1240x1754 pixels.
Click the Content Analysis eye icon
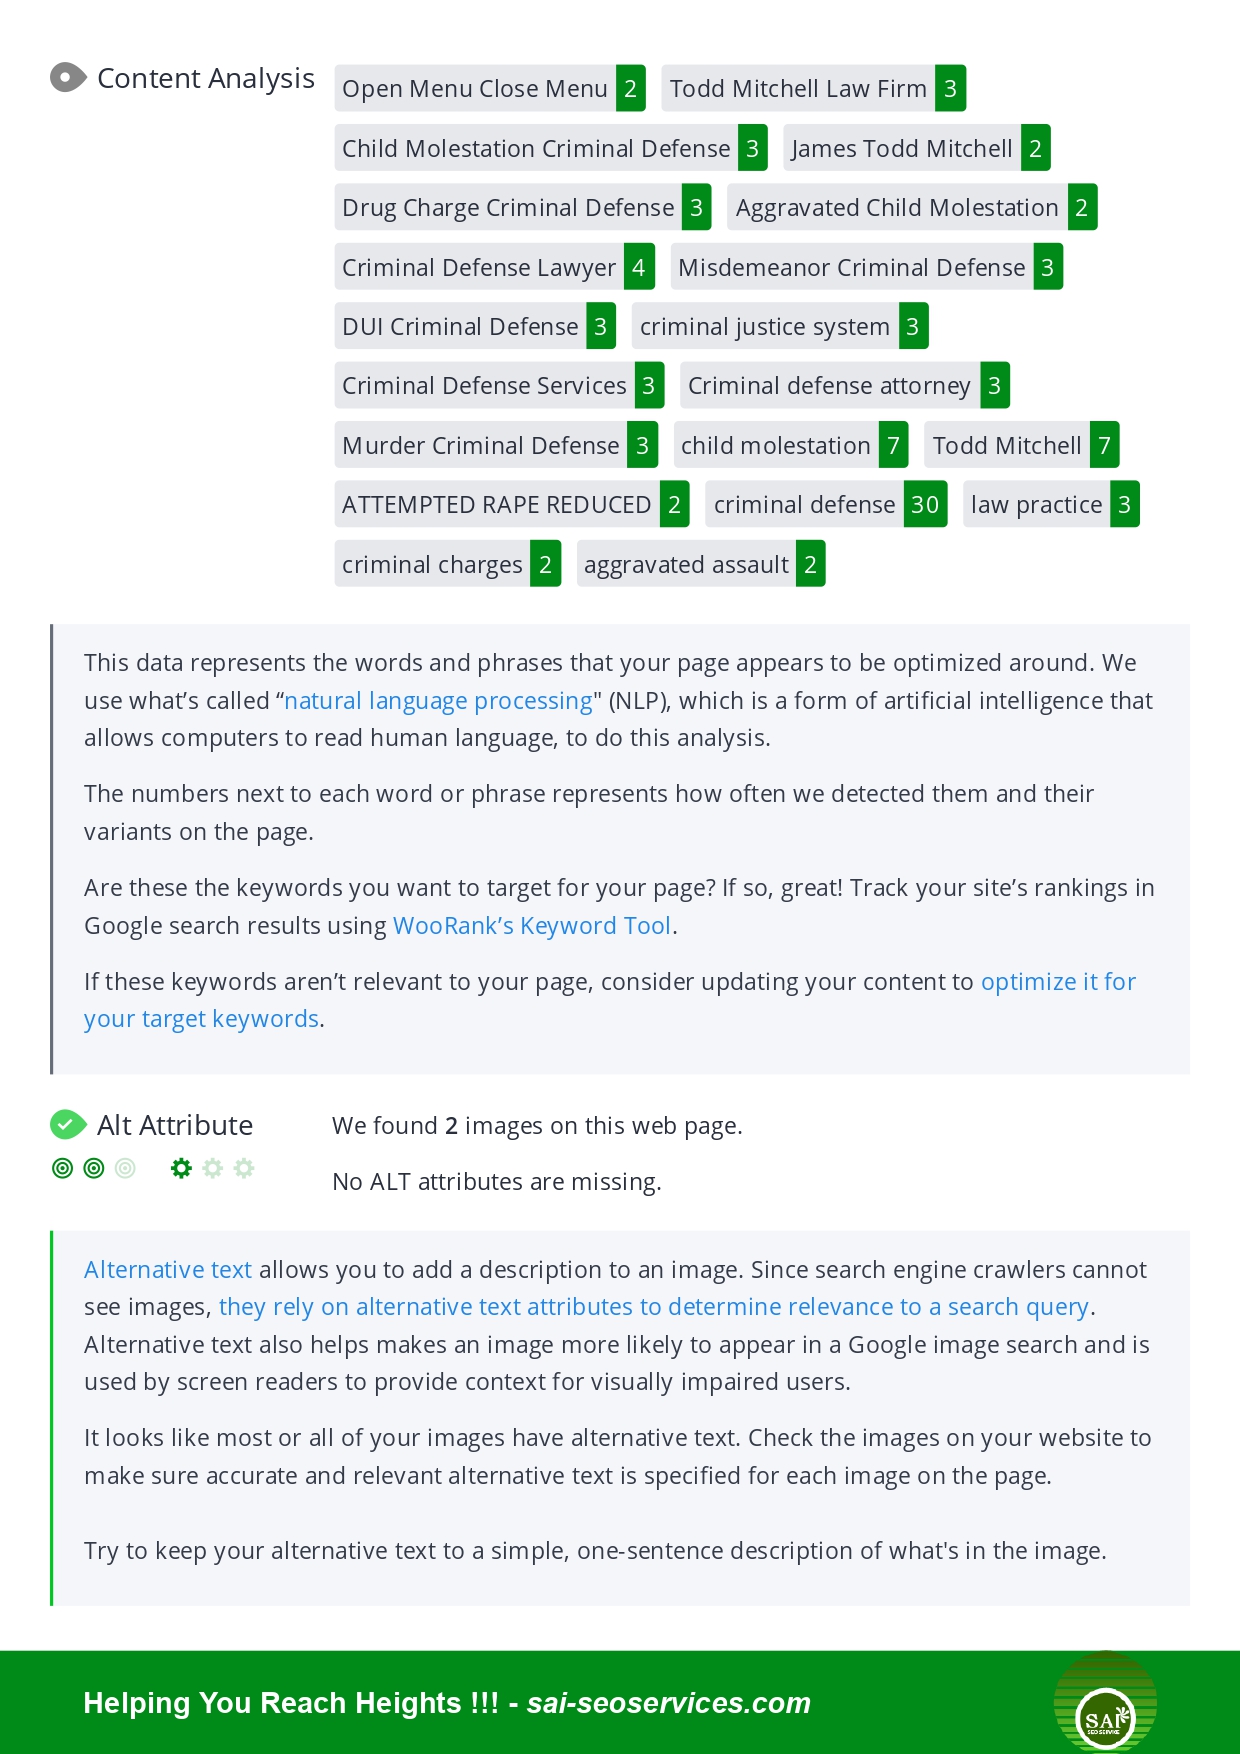pos(68,78)
